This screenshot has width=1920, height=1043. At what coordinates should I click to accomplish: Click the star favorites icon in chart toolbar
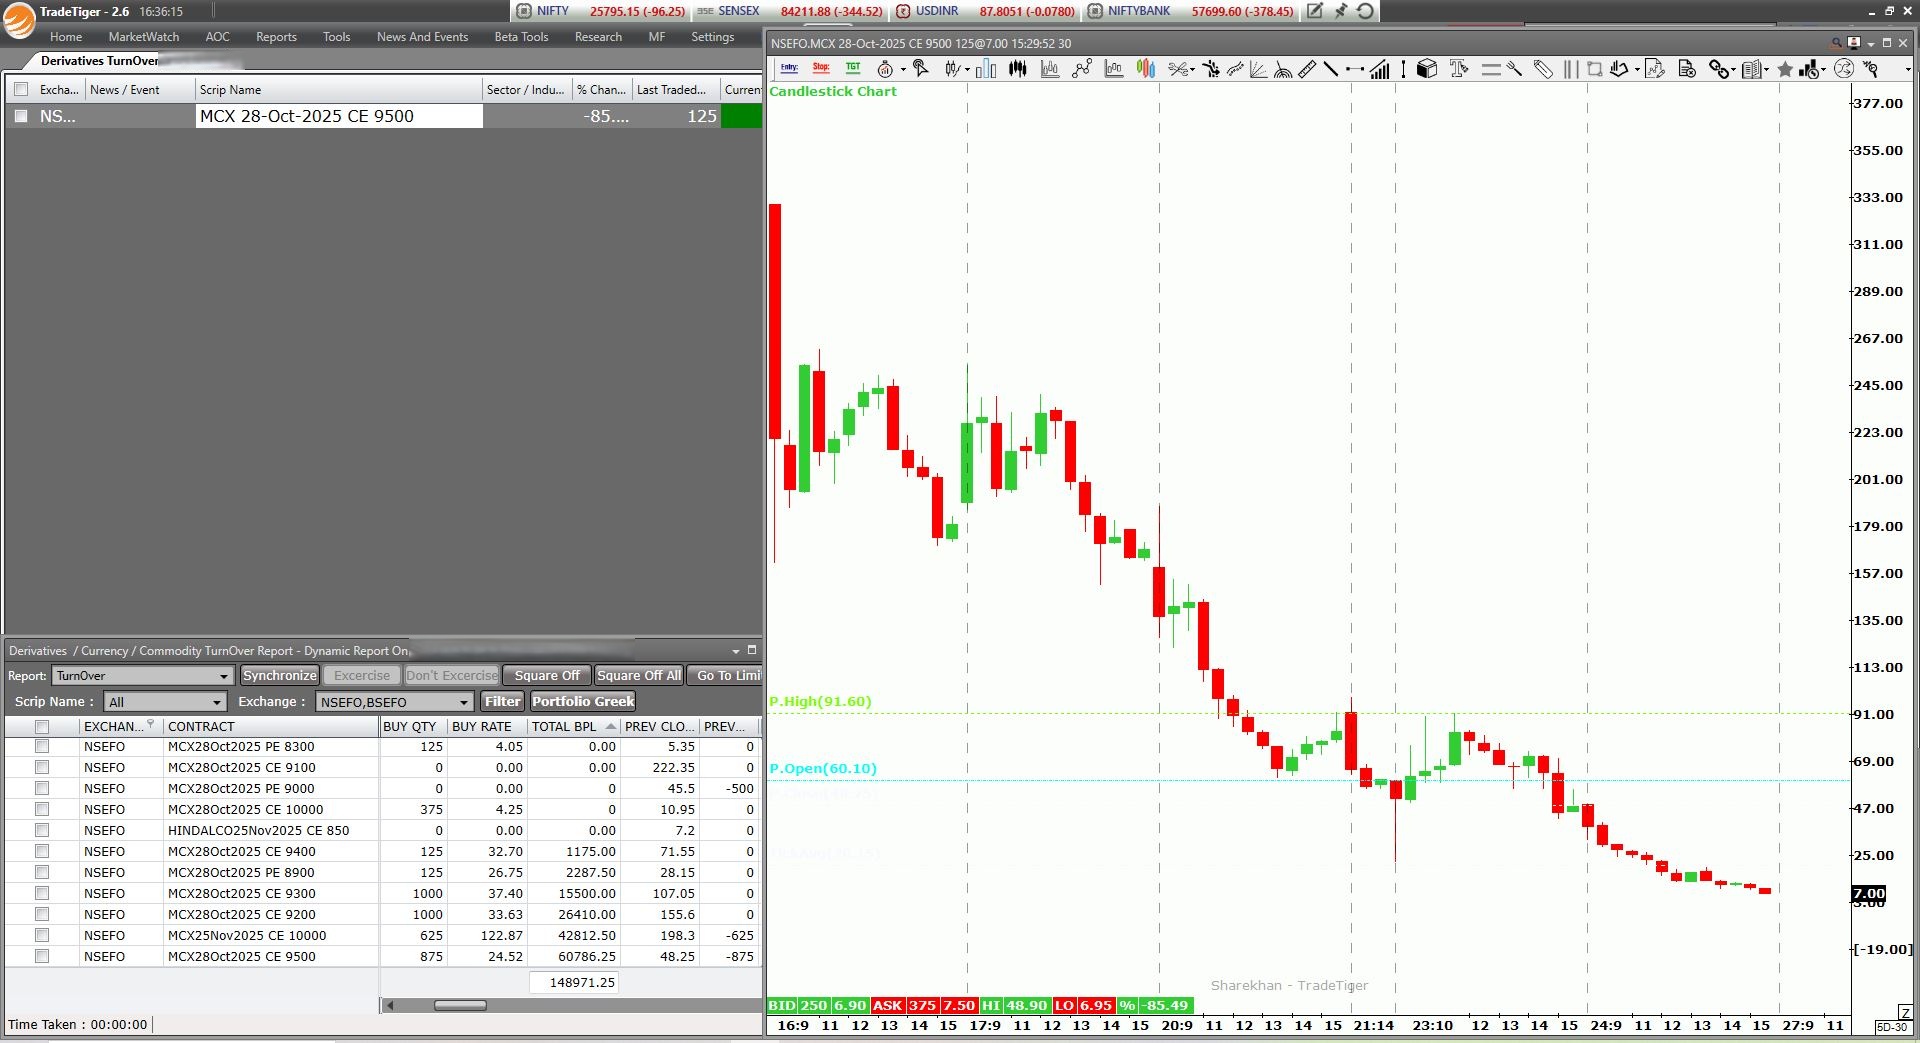1785,69
